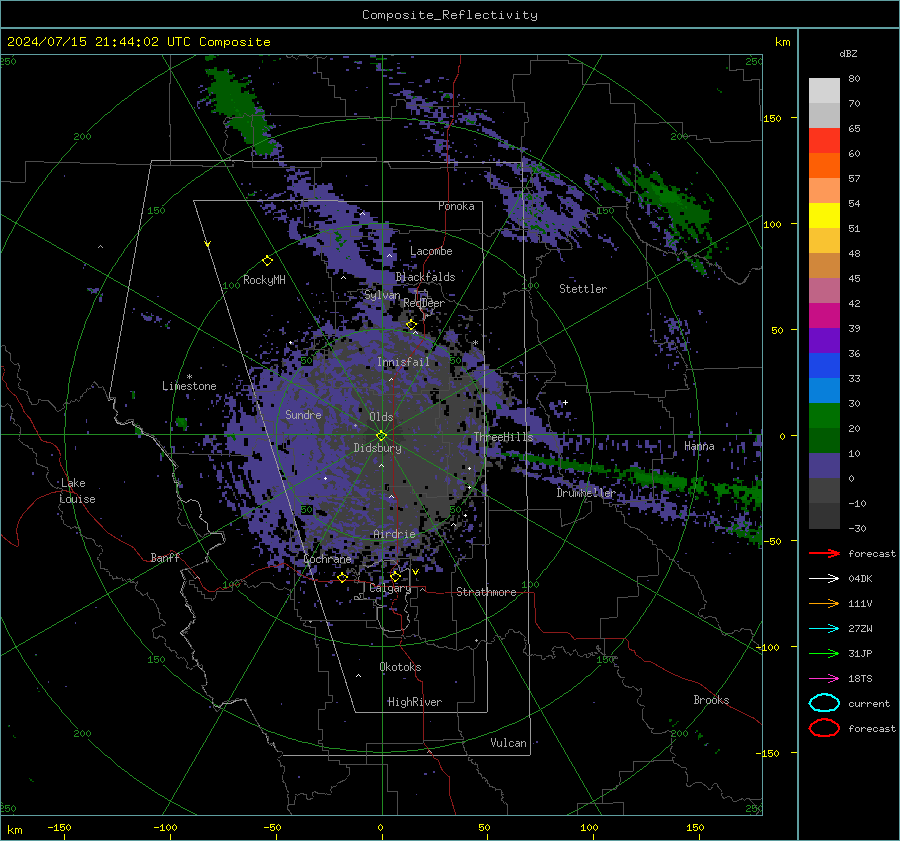Image resolution: width=900 pixels, height=841 pixels.
Task: Select the red 60-65 dBZ color band
Action: pyautogui.click(x=824, y=140)
